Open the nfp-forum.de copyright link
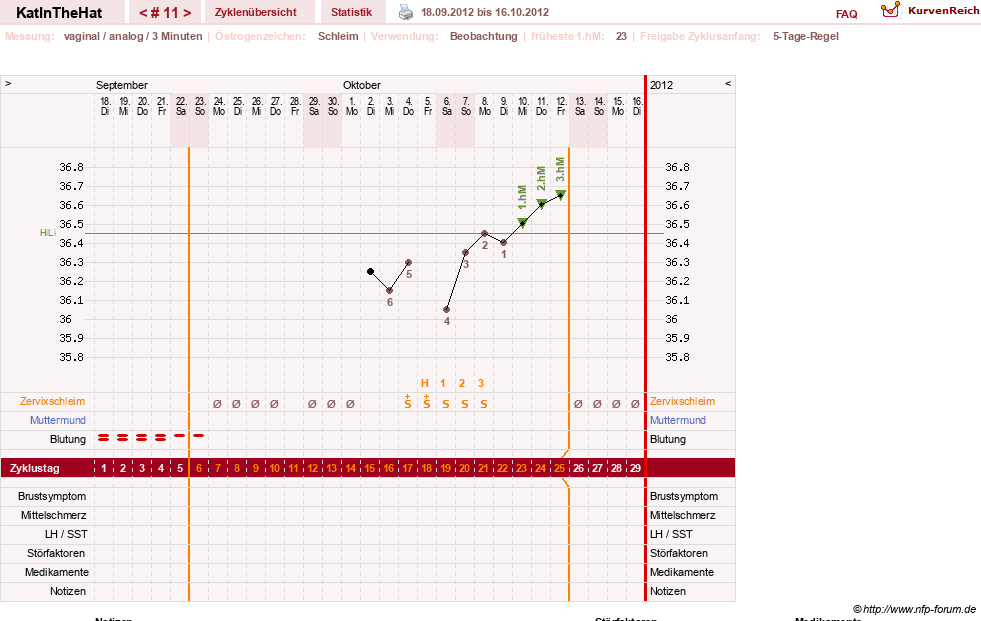The height and width of the screenshot is (621, 981). pyautogui.click(x=914, y=609)
